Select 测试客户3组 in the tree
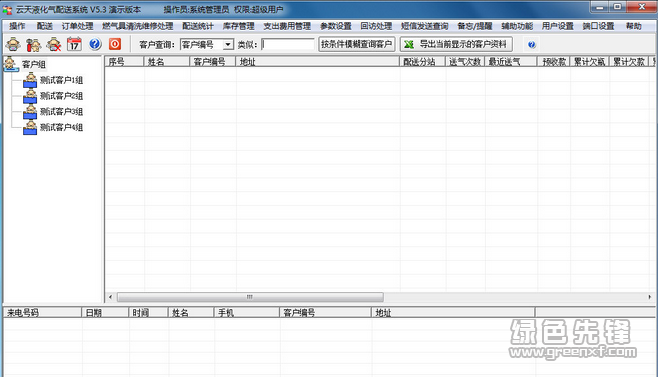The height and width of the screenshot is (377, 658). point(61,111)
